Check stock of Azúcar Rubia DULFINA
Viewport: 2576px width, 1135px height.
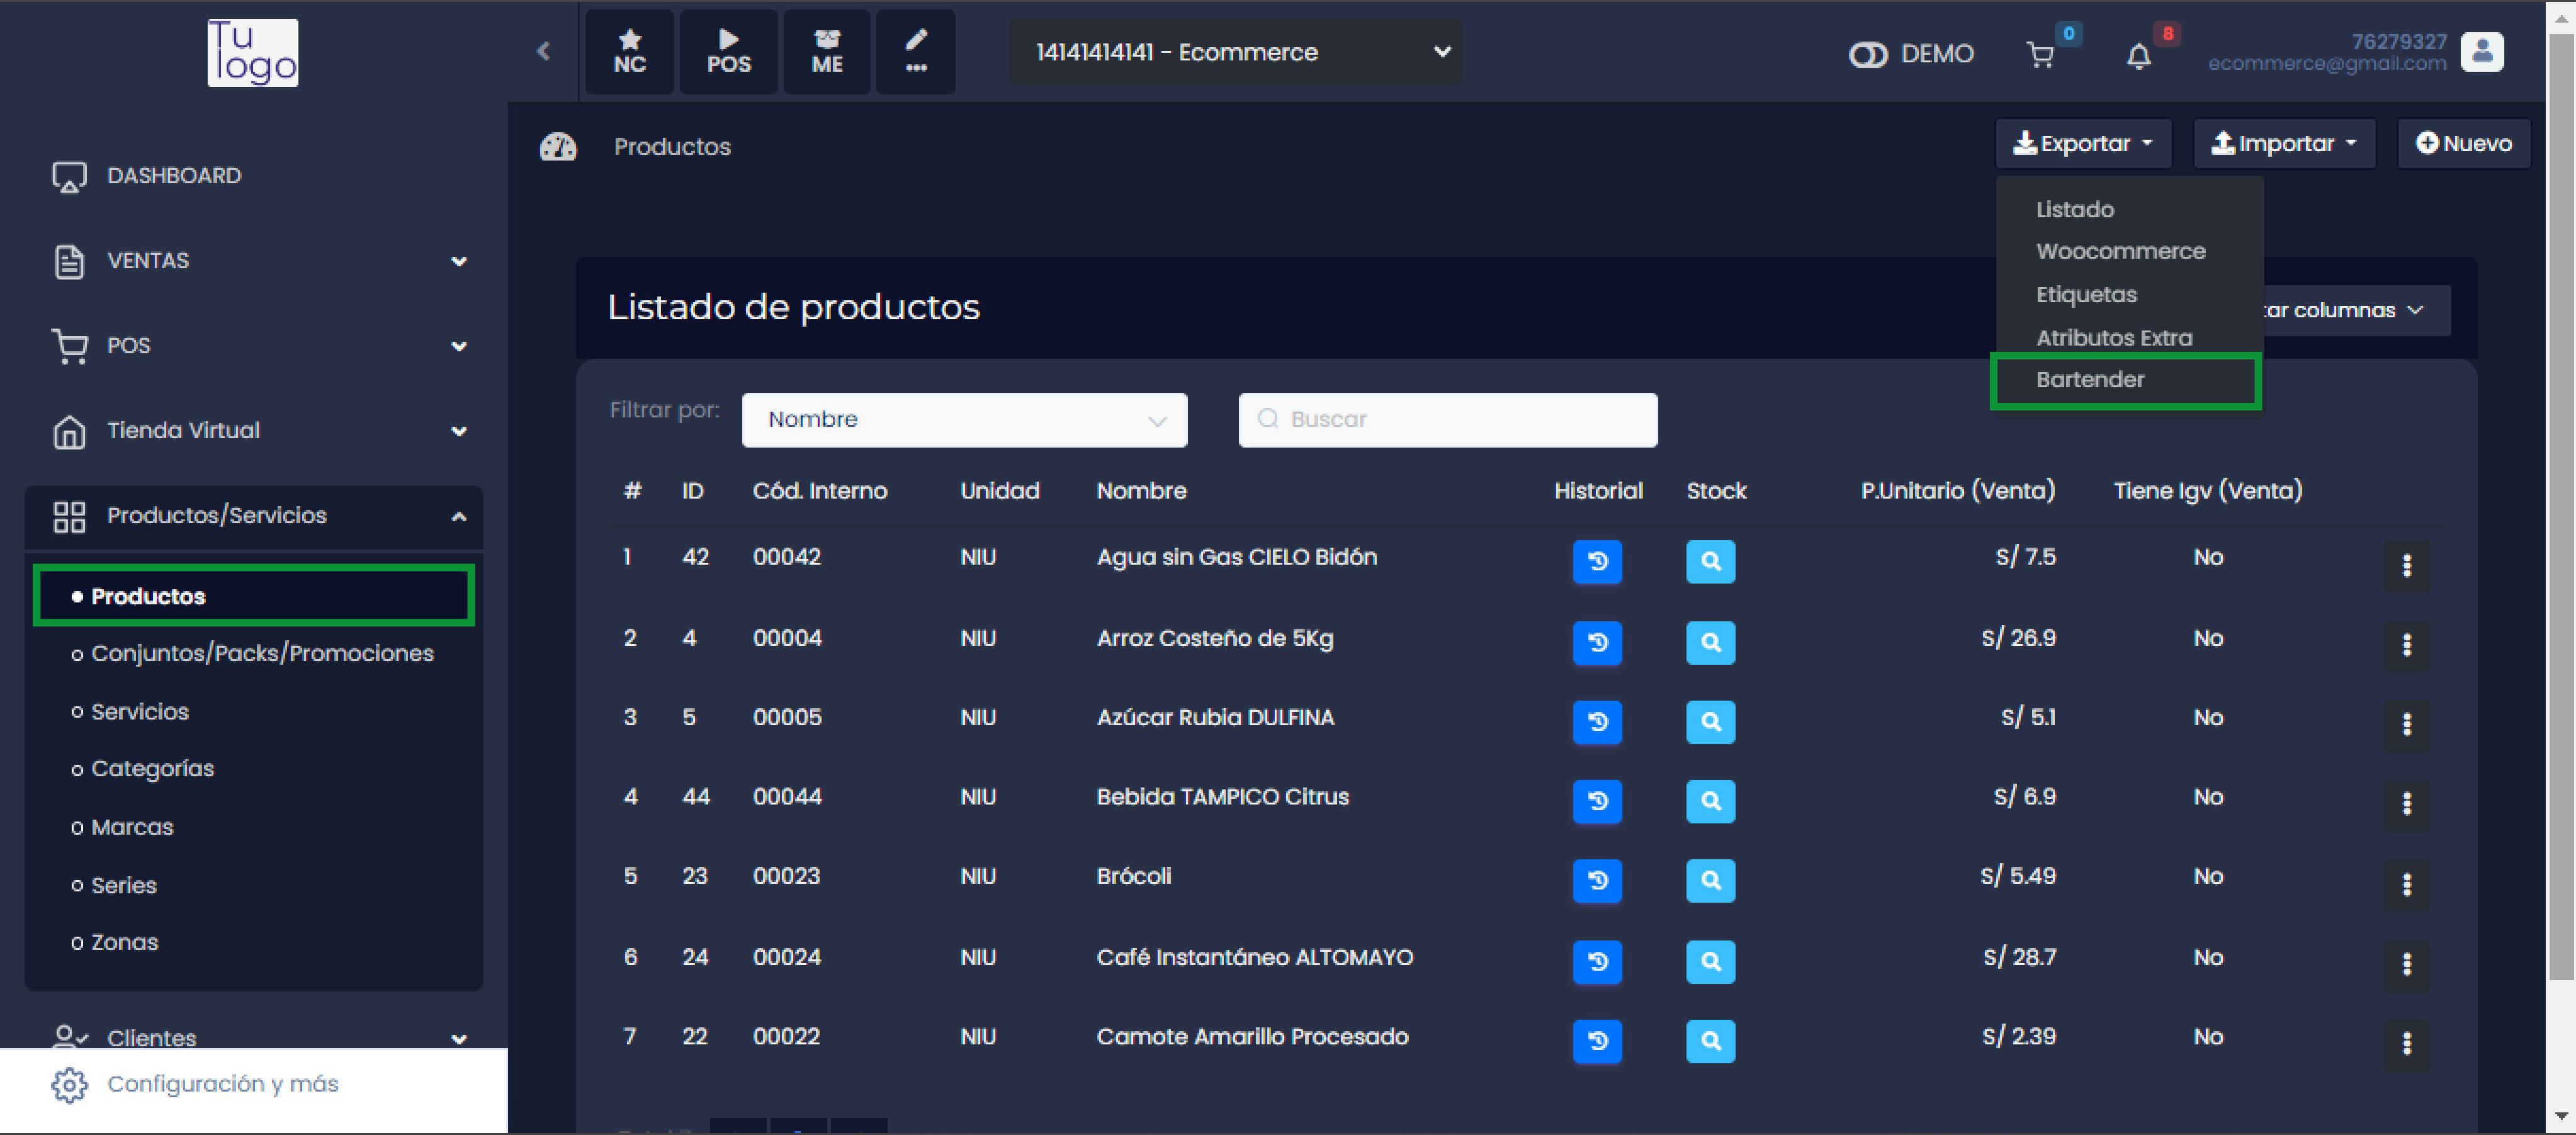pyautogui.click(x=1710, y=721)
